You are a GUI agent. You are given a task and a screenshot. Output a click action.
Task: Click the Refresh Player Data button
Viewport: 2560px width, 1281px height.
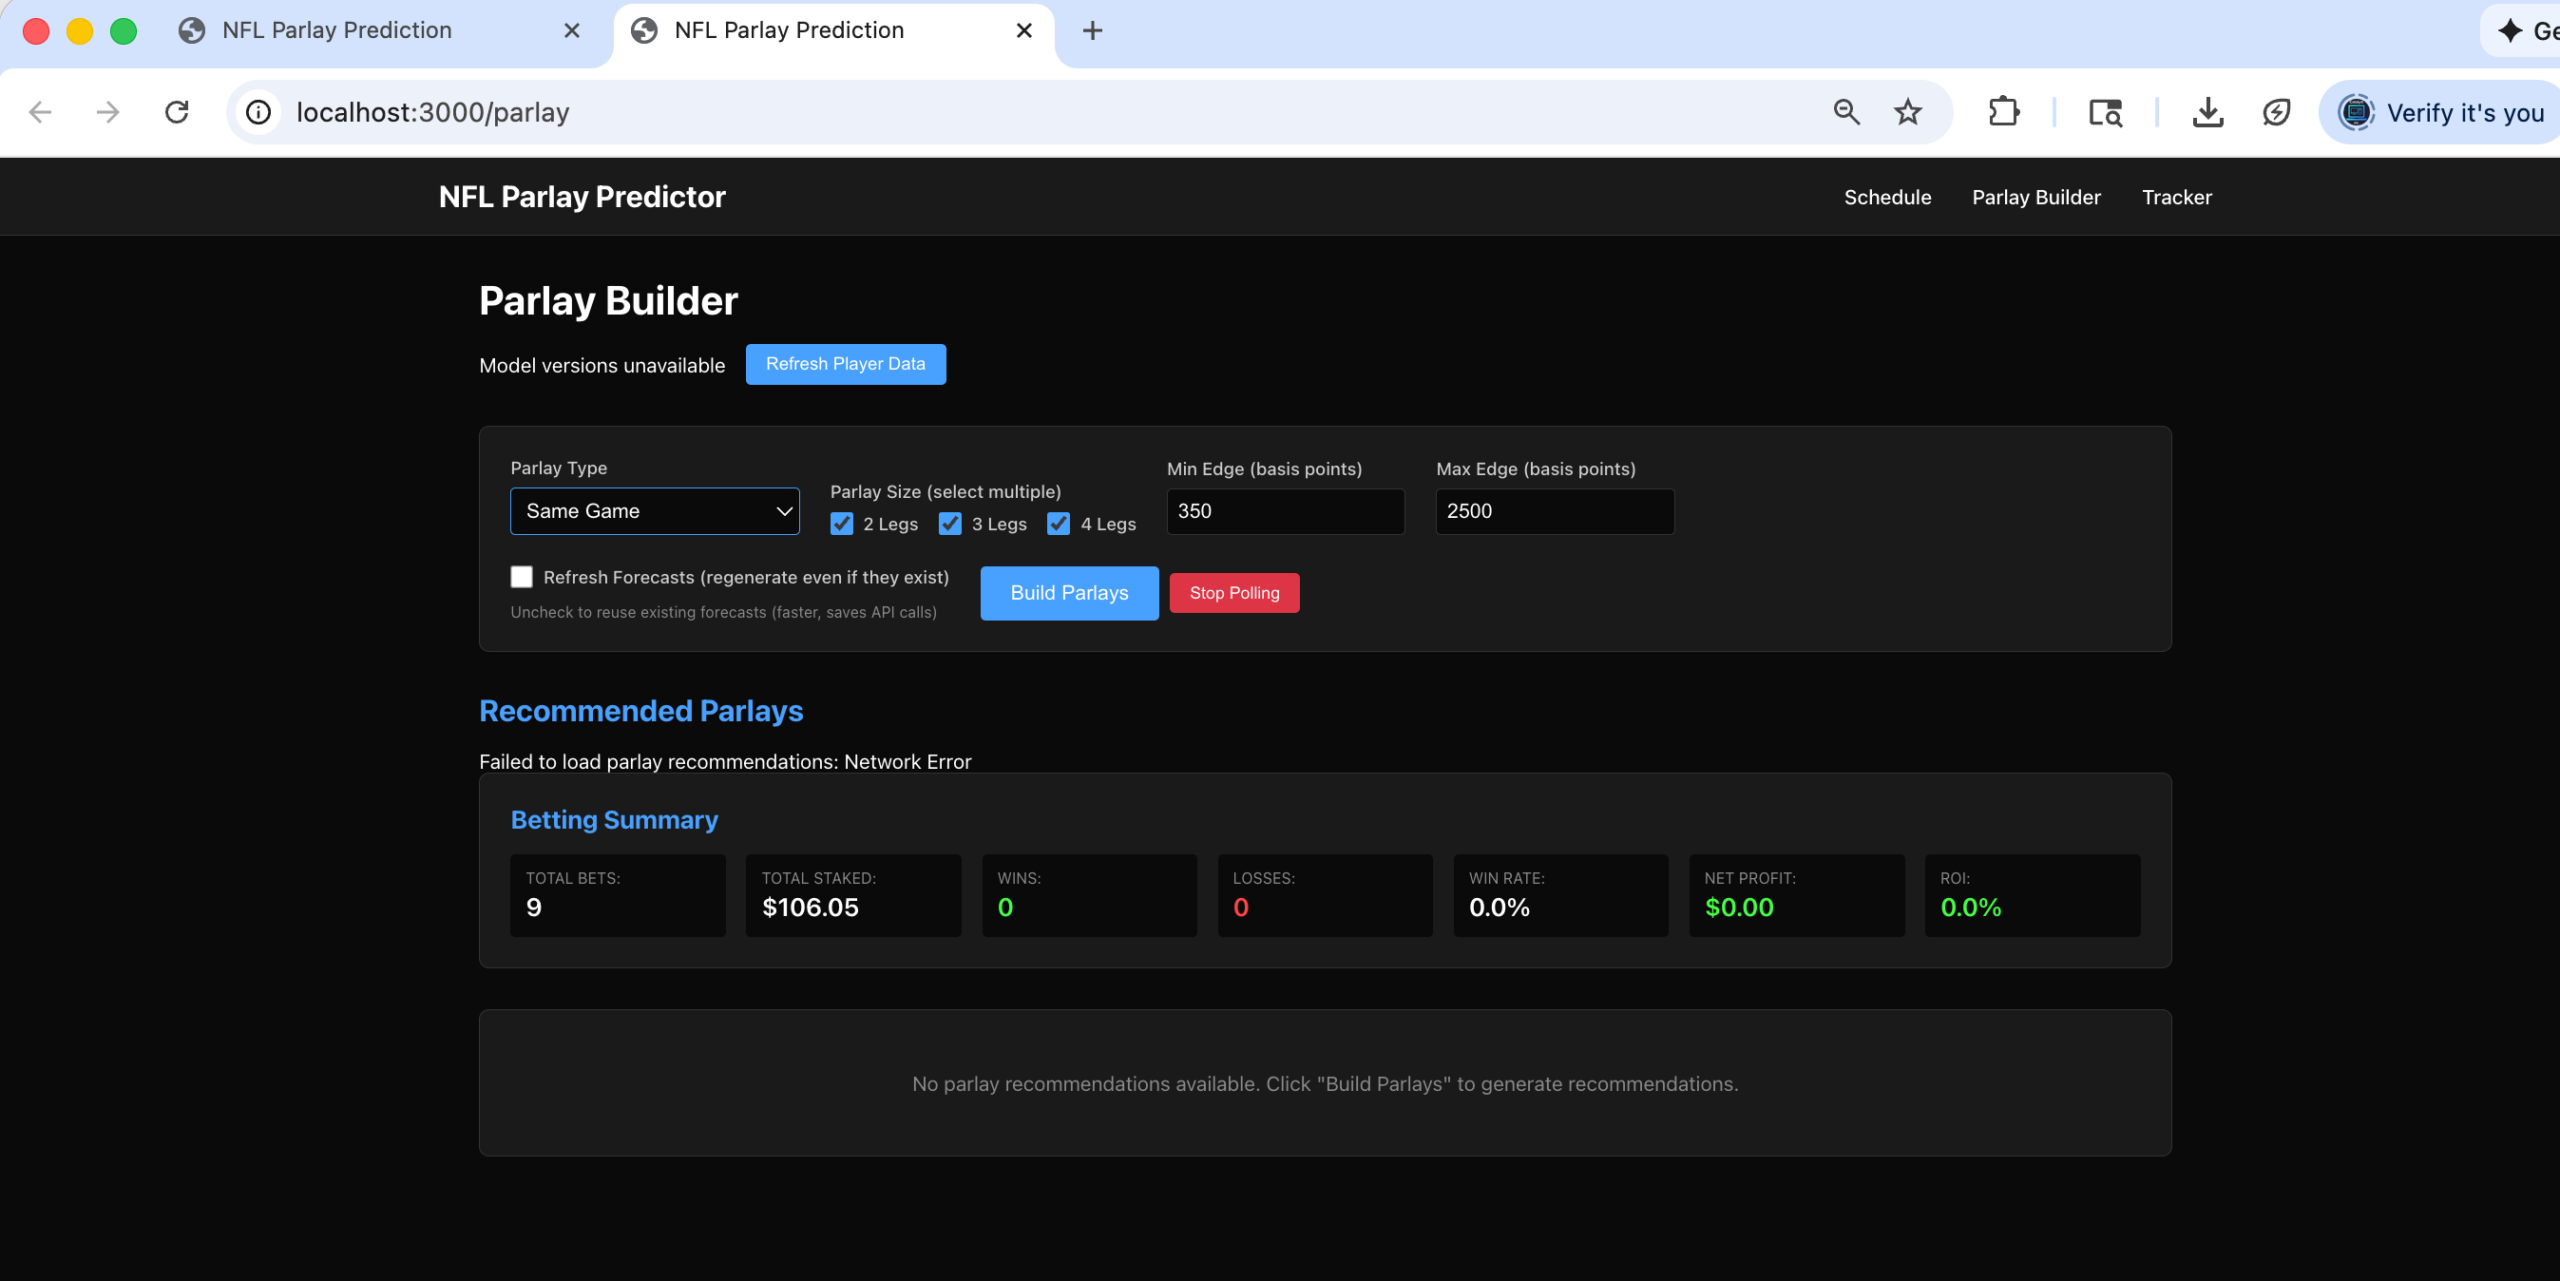[x=845, y=364]
